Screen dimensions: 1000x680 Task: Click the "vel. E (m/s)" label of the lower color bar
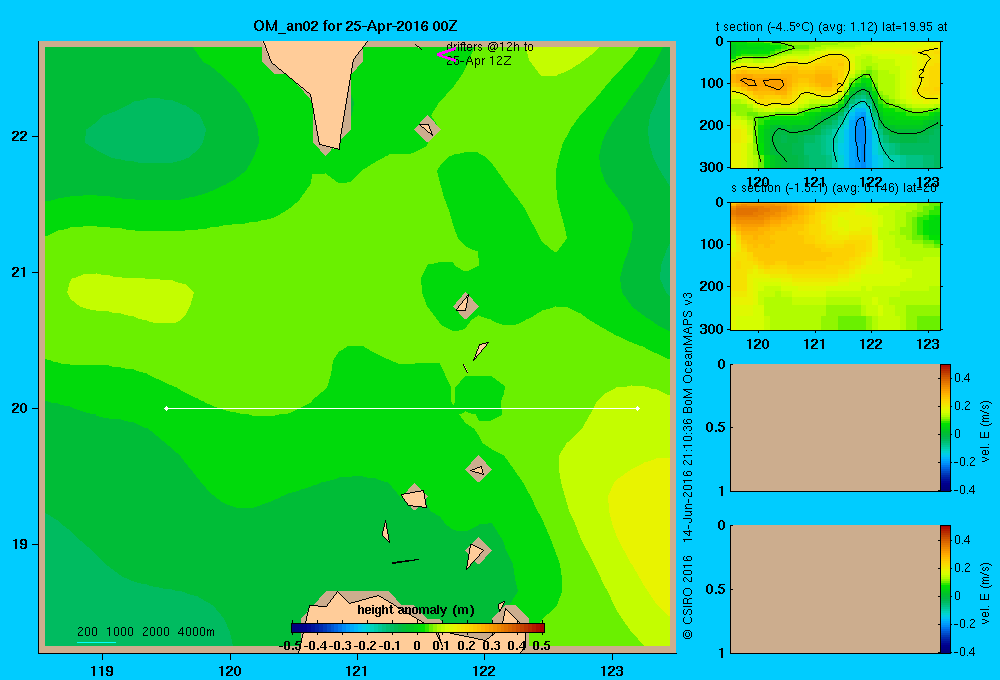click(x=986, y=593)
